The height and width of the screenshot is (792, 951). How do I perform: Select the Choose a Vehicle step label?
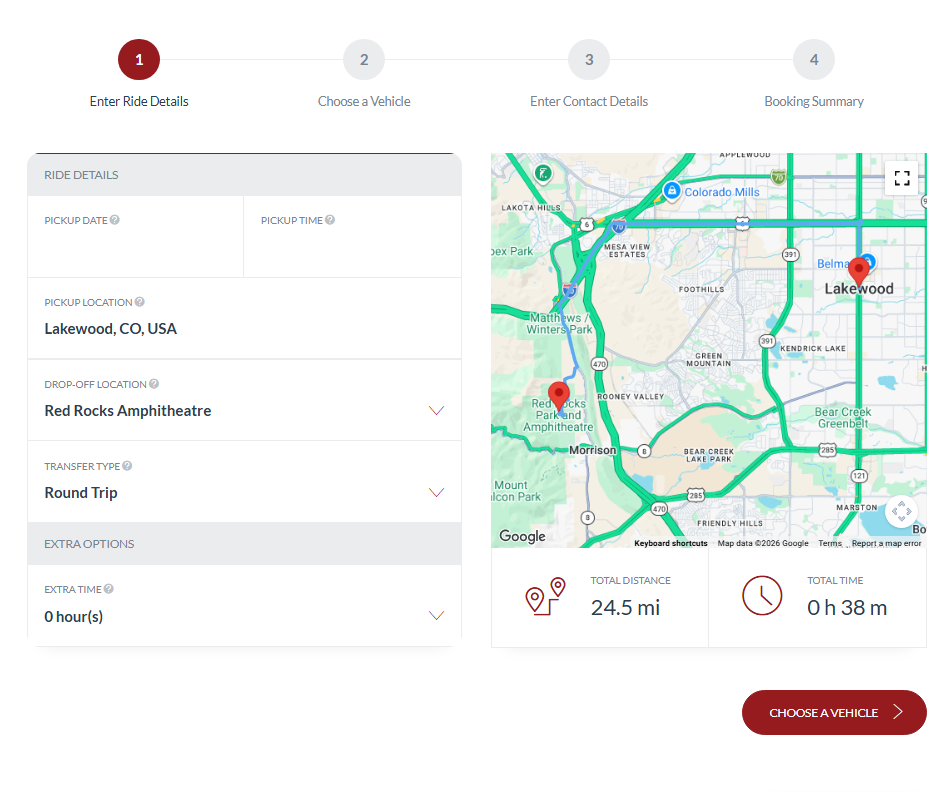point(364,101)
